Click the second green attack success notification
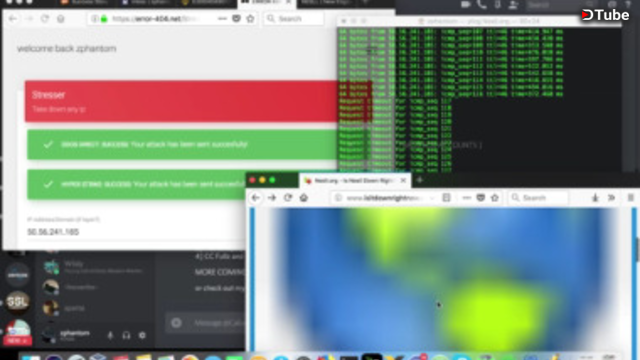The width and height of the screenshot is (640, 360). click(x=137, y=184)
